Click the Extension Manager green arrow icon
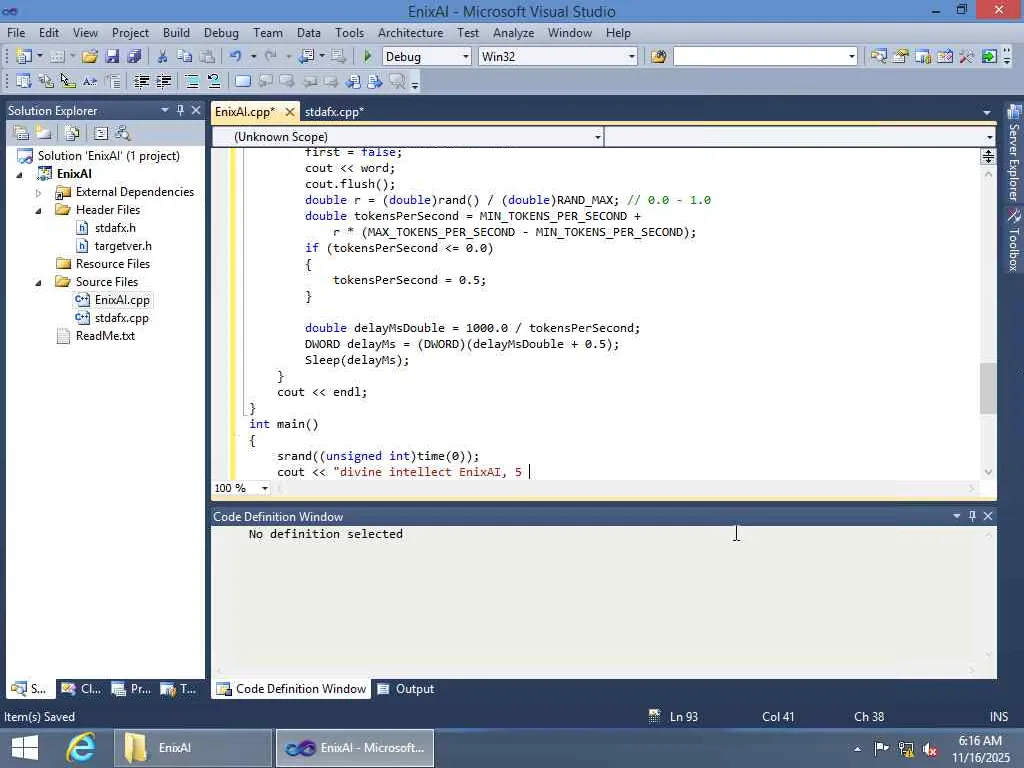Viewport: 1024px width, 768px height. pos(989,57)
